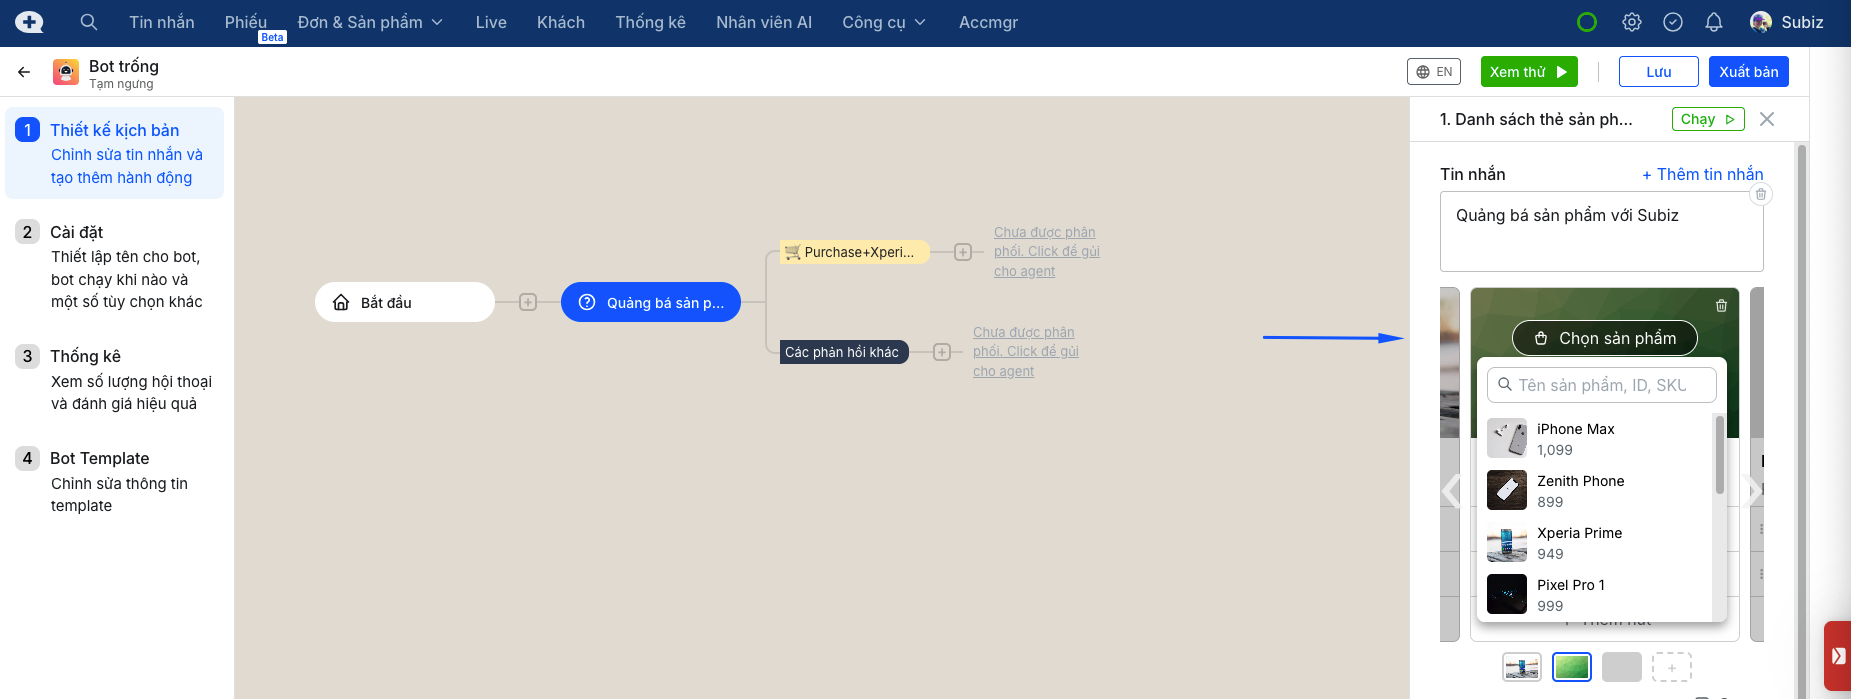The image size is (1851, 699).
Task: Select the green card thumbnail
Action: coord(1571,667)
